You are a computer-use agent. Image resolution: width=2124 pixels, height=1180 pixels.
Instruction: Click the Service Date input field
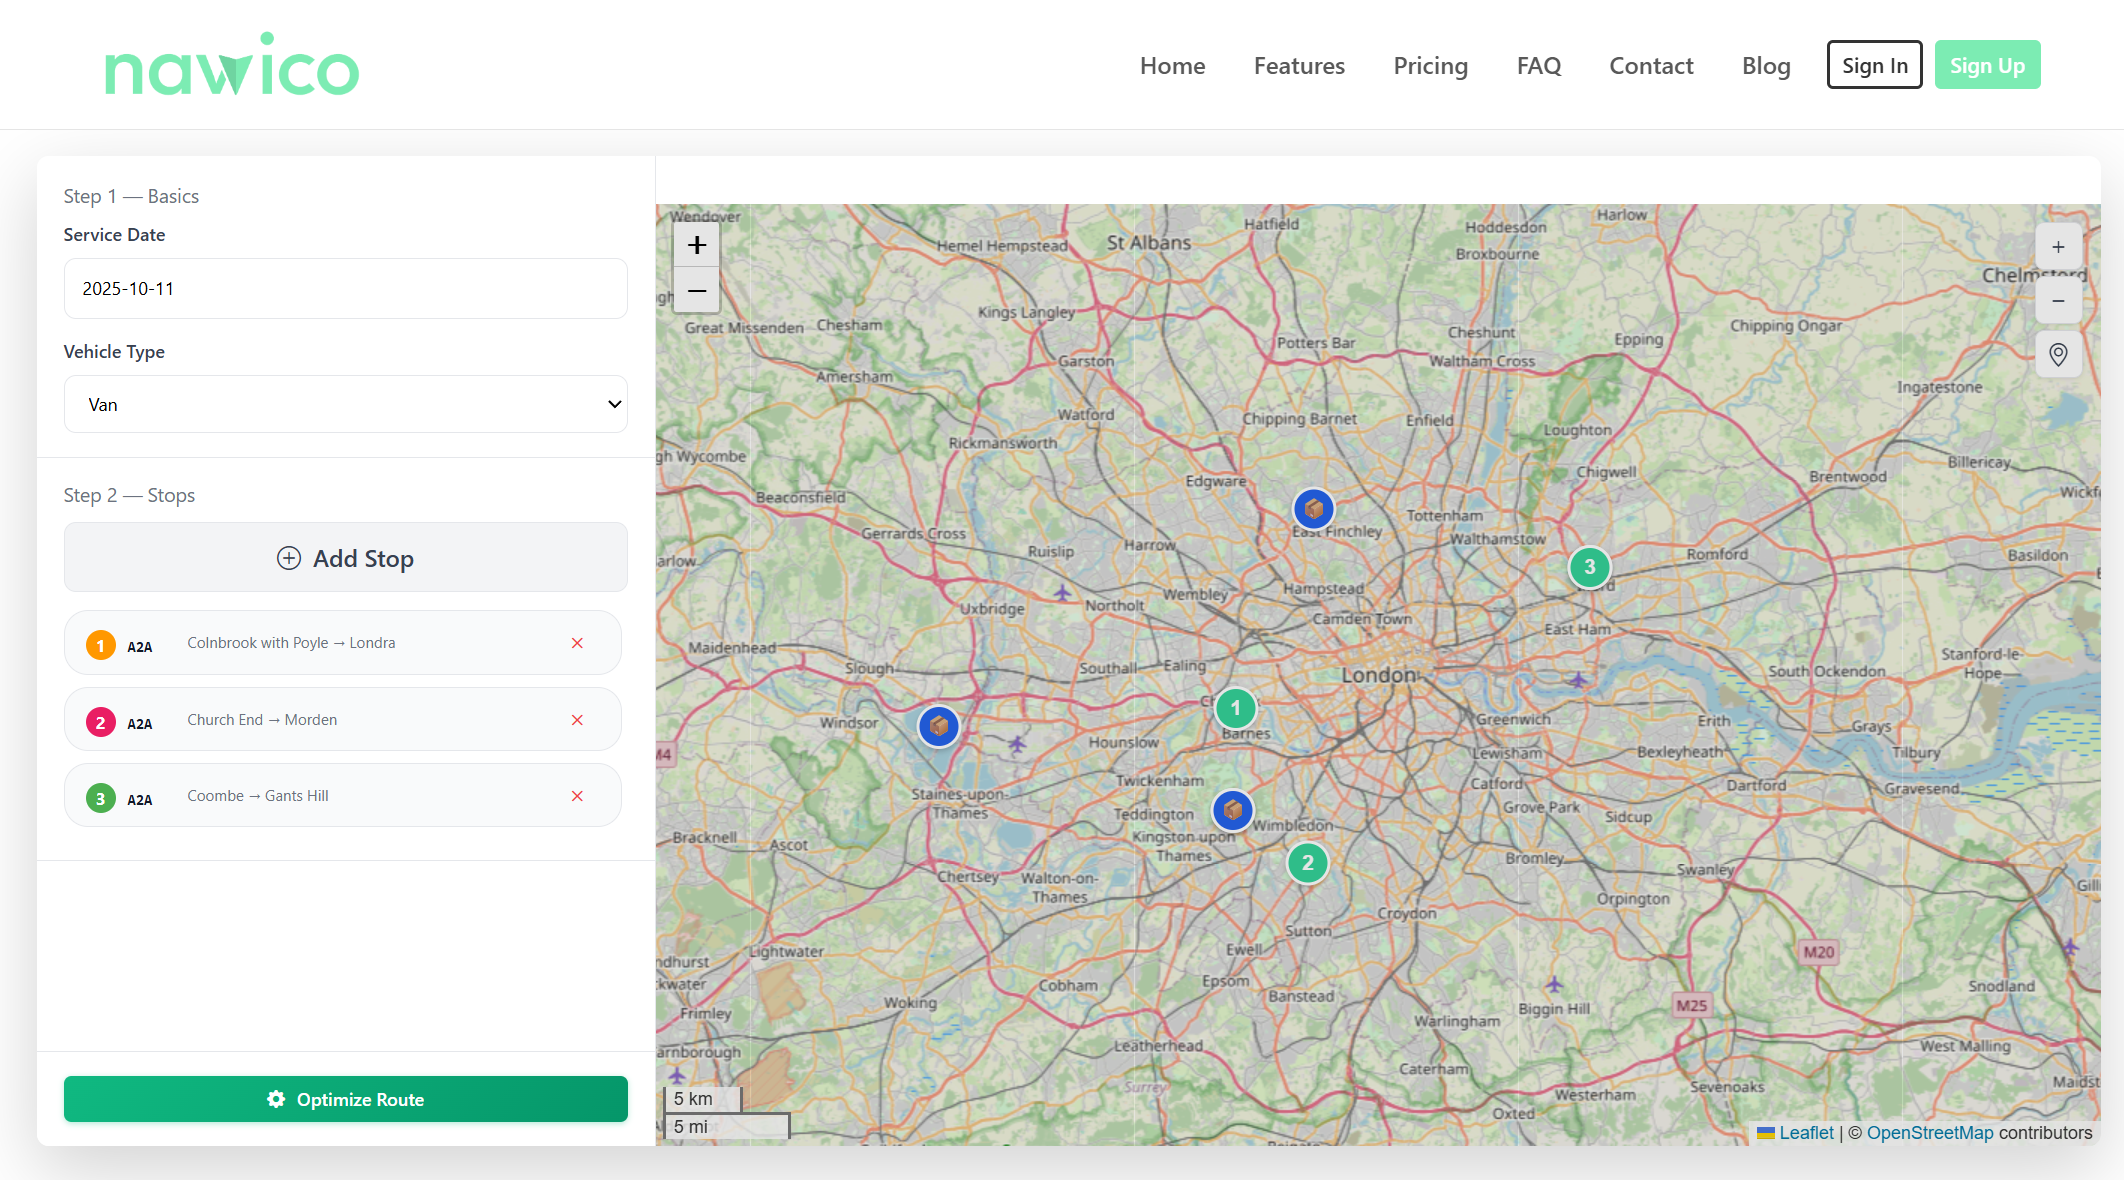[x=346, y=289]
